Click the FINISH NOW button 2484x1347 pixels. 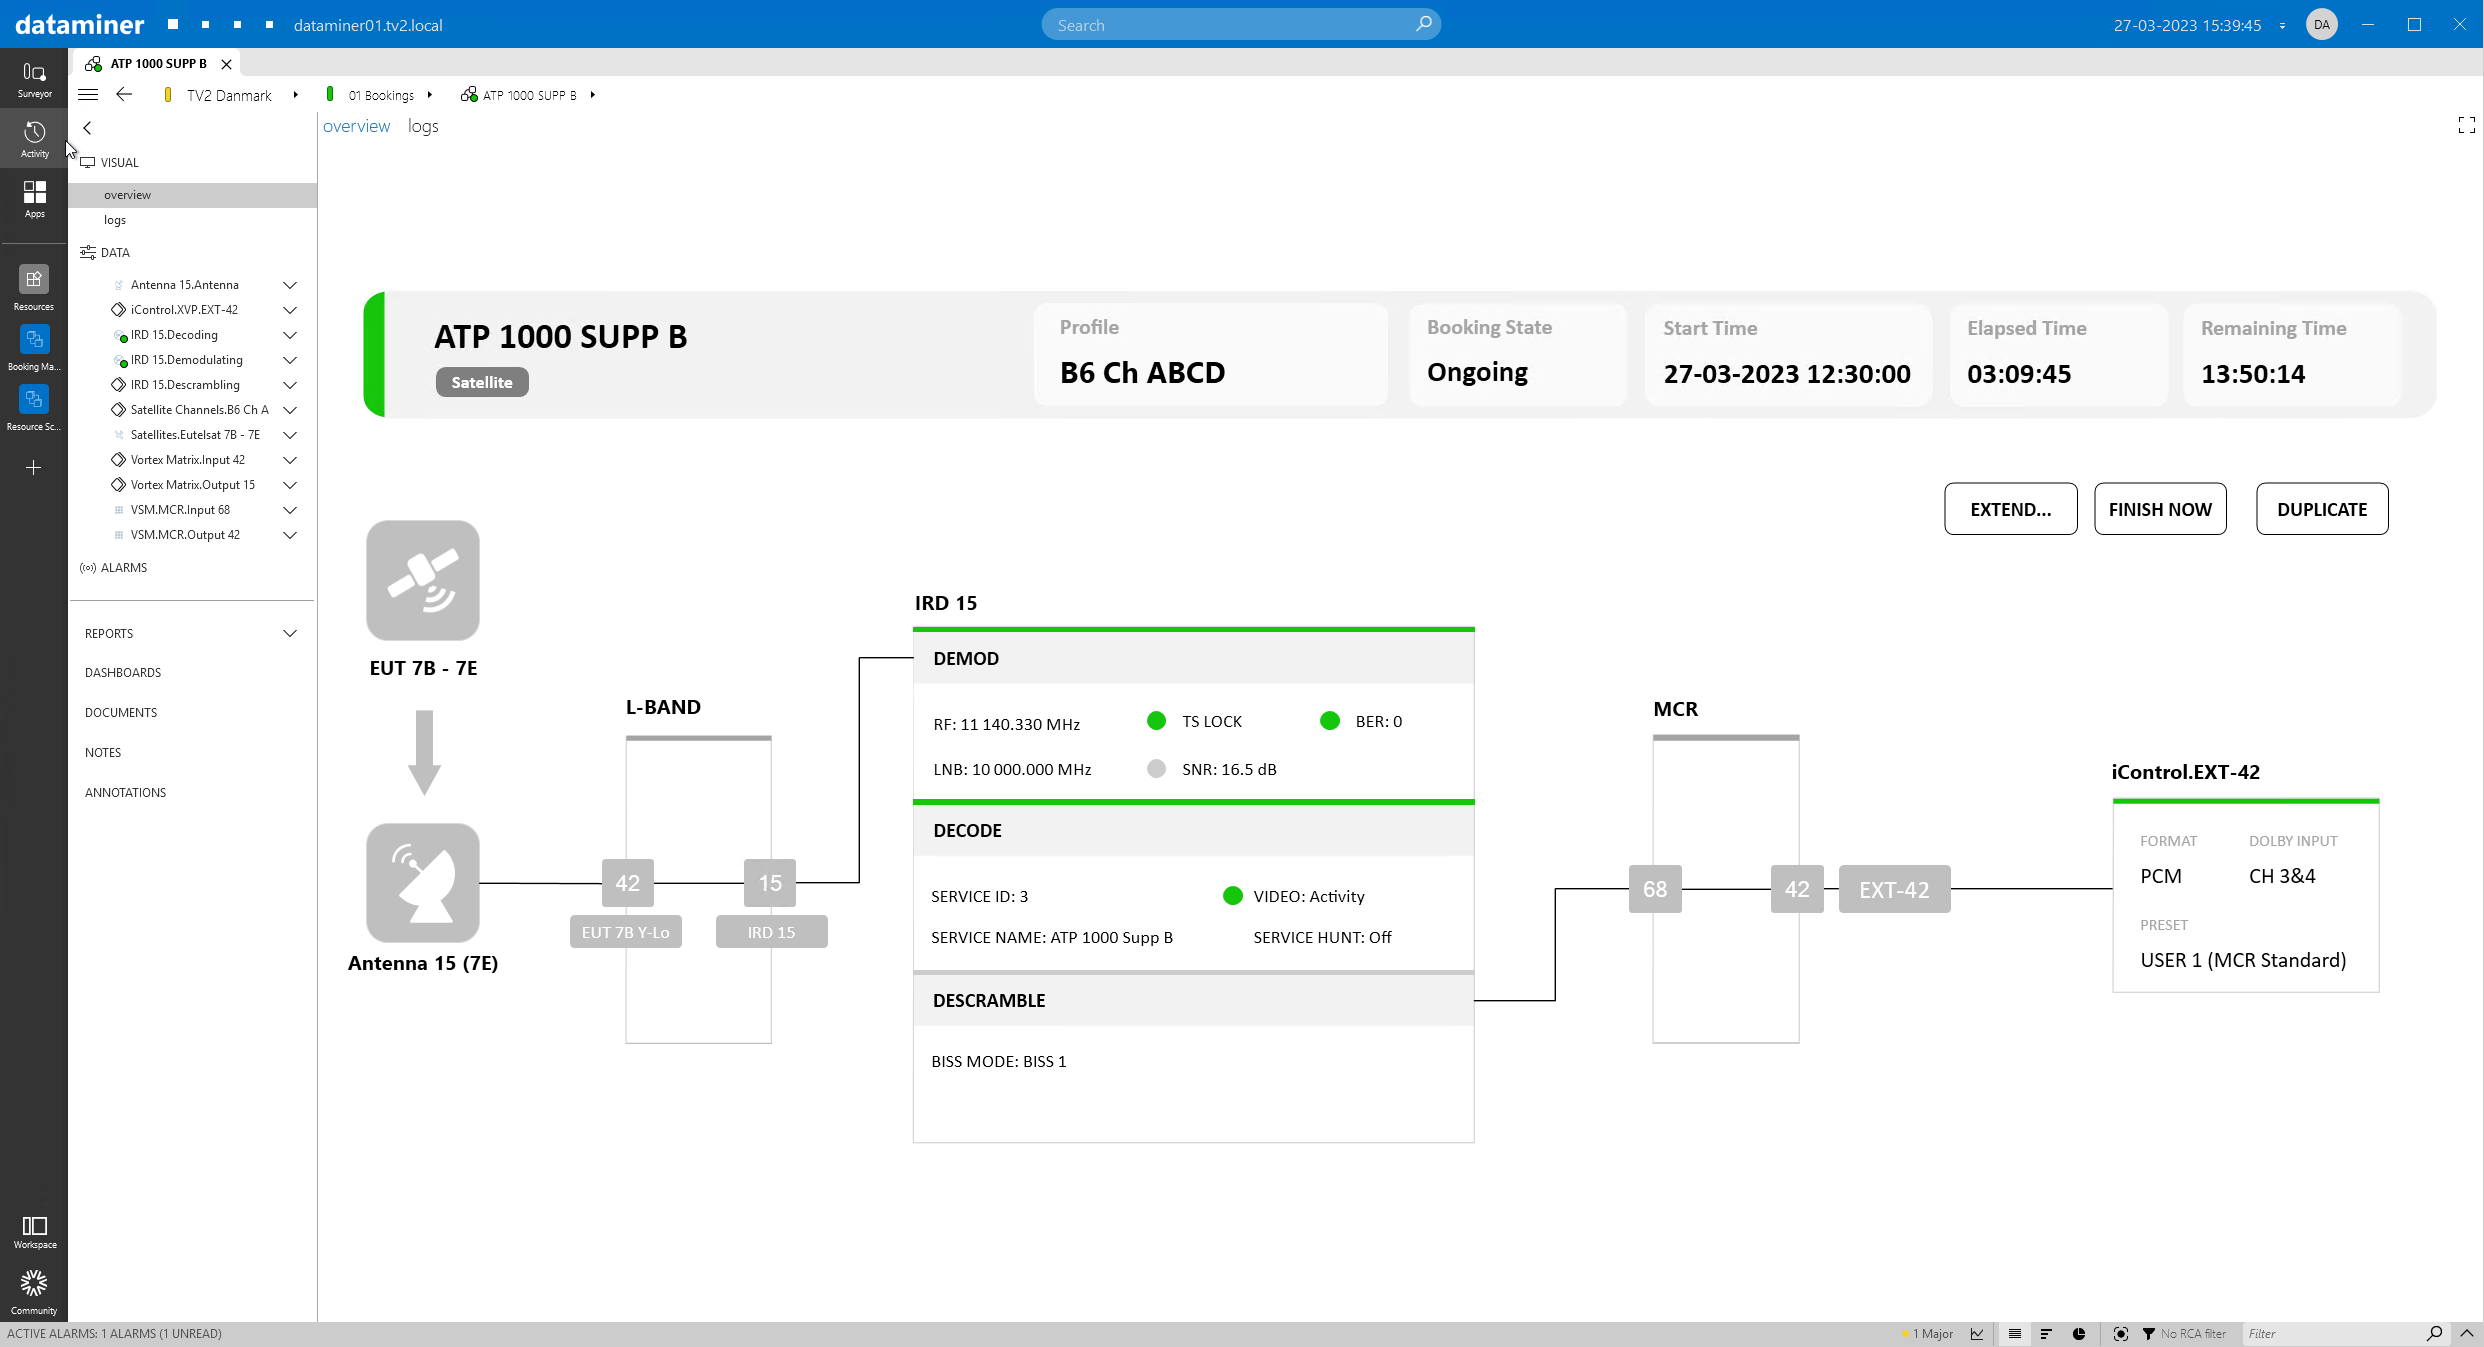[x=2160, y=509]
